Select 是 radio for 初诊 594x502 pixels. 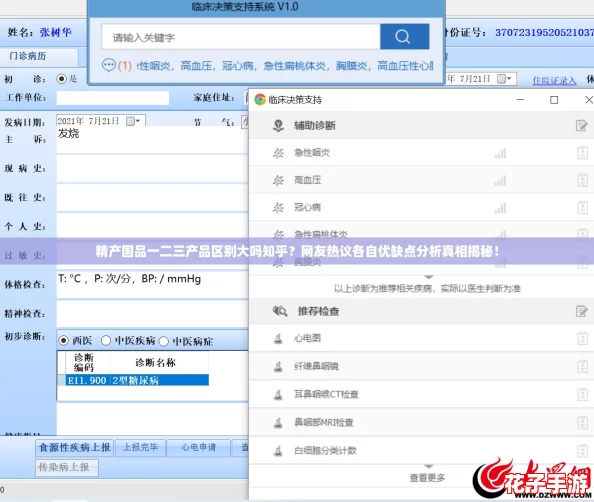[x=61, y=79]
